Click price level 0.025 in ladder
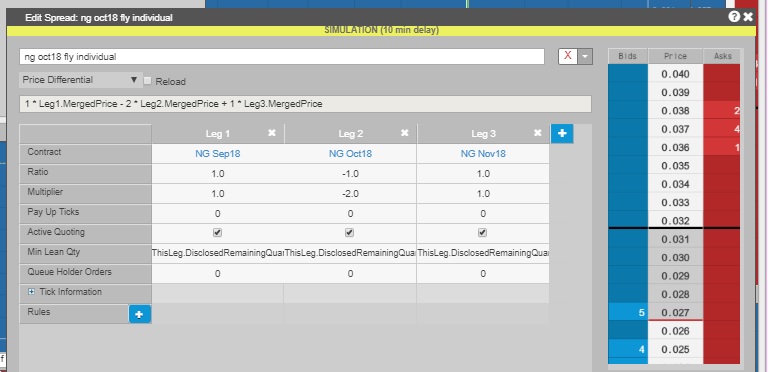The width and height of the screenshot is (771, 372). point(676,349)
